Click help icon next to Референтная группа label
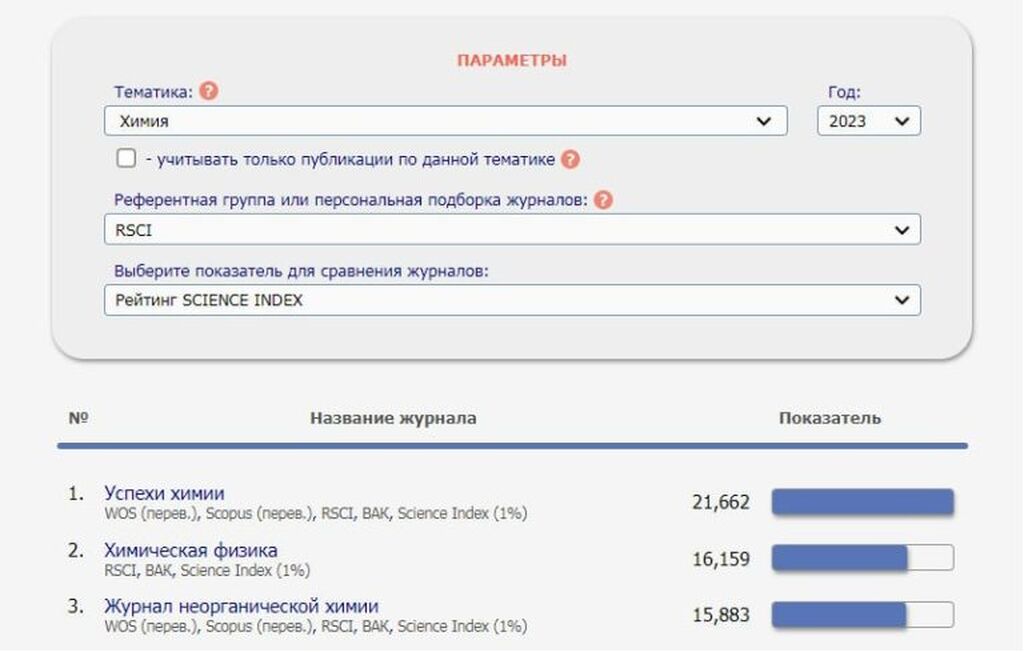This screenshot has width=1024, height=652. click(x=603, y=200)
